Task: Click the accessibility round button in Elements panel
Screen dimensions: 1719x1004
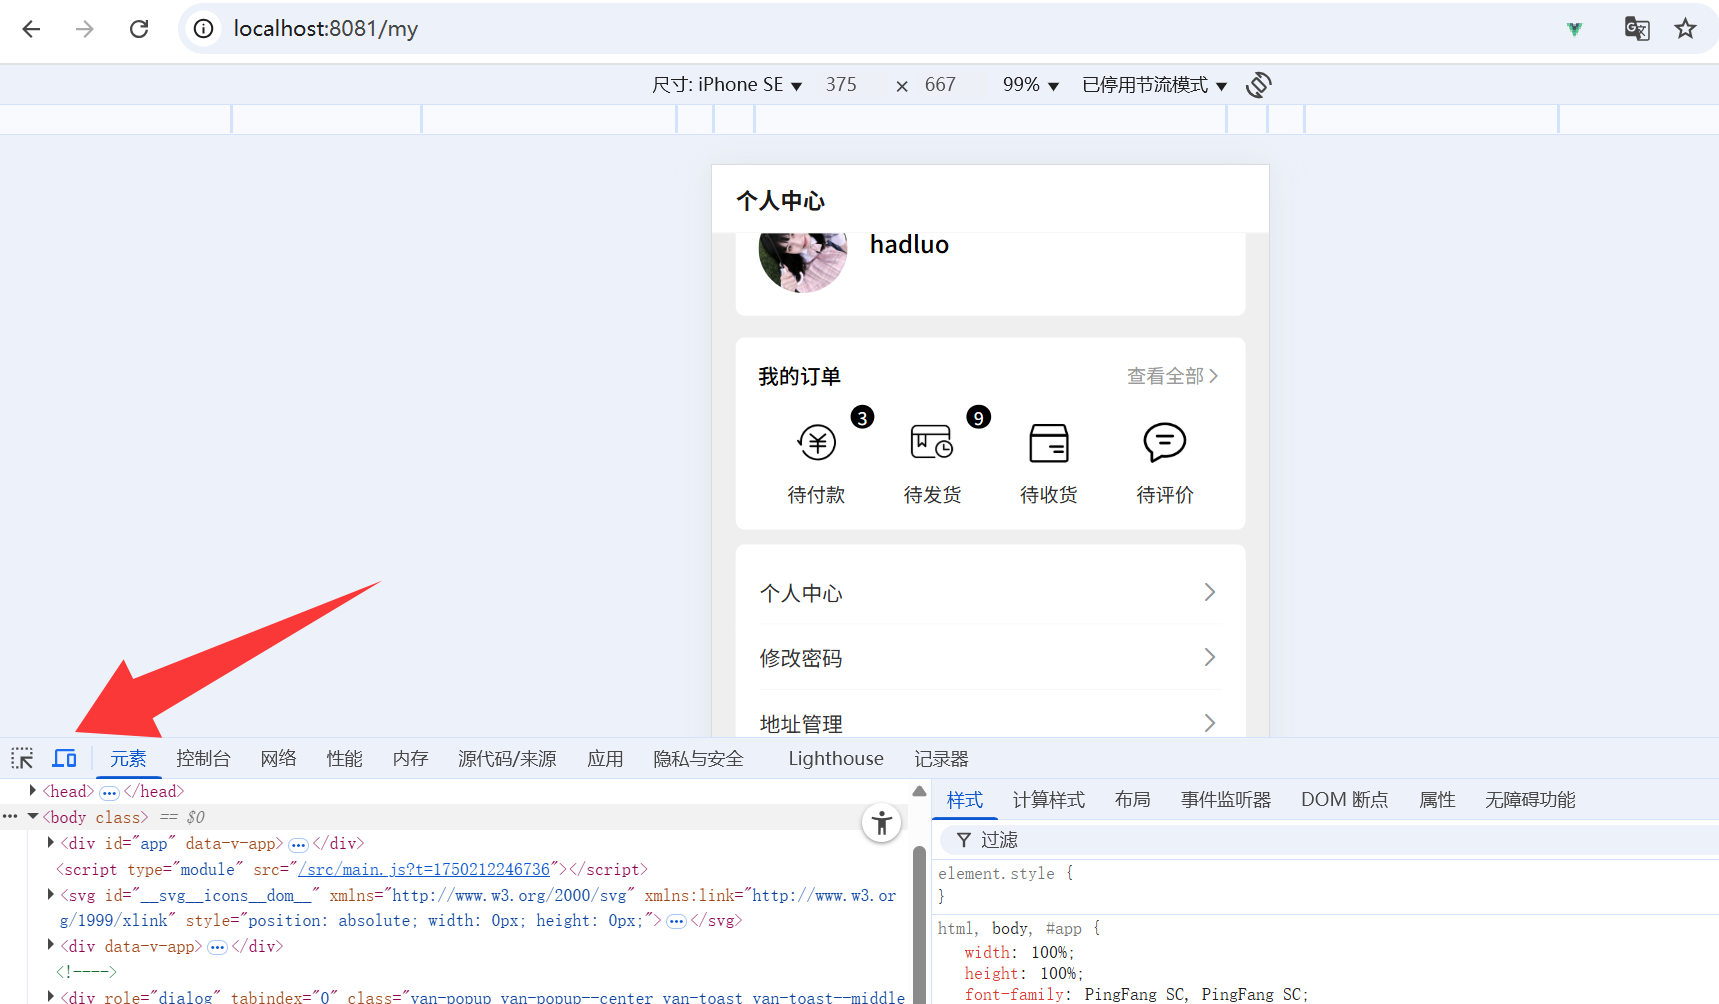Action: pos(882,823)
